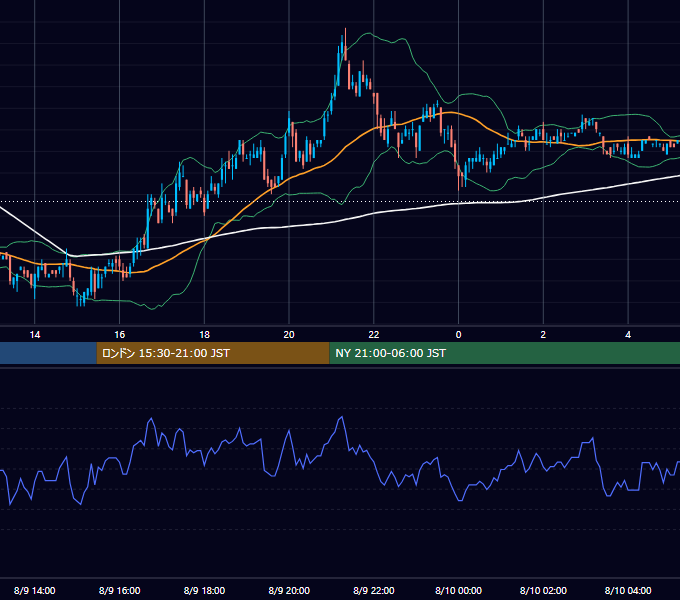Click the 8/9 22:00 time label
Screen dimensions: 680x600
pos(374,590)
